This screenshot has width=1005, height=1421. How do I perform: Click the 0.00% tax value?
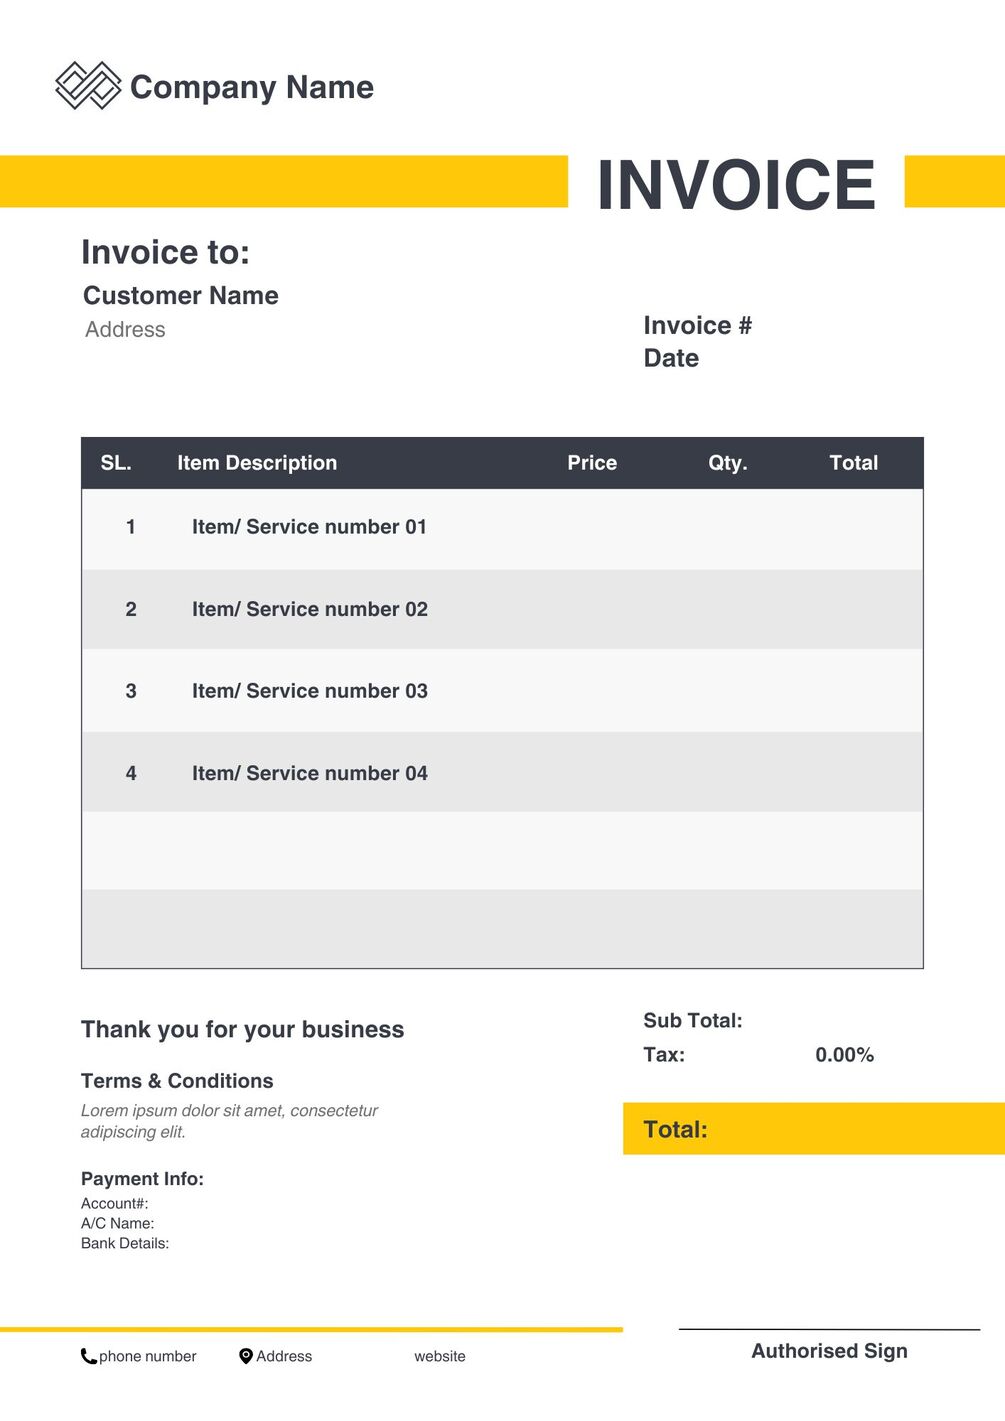844,1055
